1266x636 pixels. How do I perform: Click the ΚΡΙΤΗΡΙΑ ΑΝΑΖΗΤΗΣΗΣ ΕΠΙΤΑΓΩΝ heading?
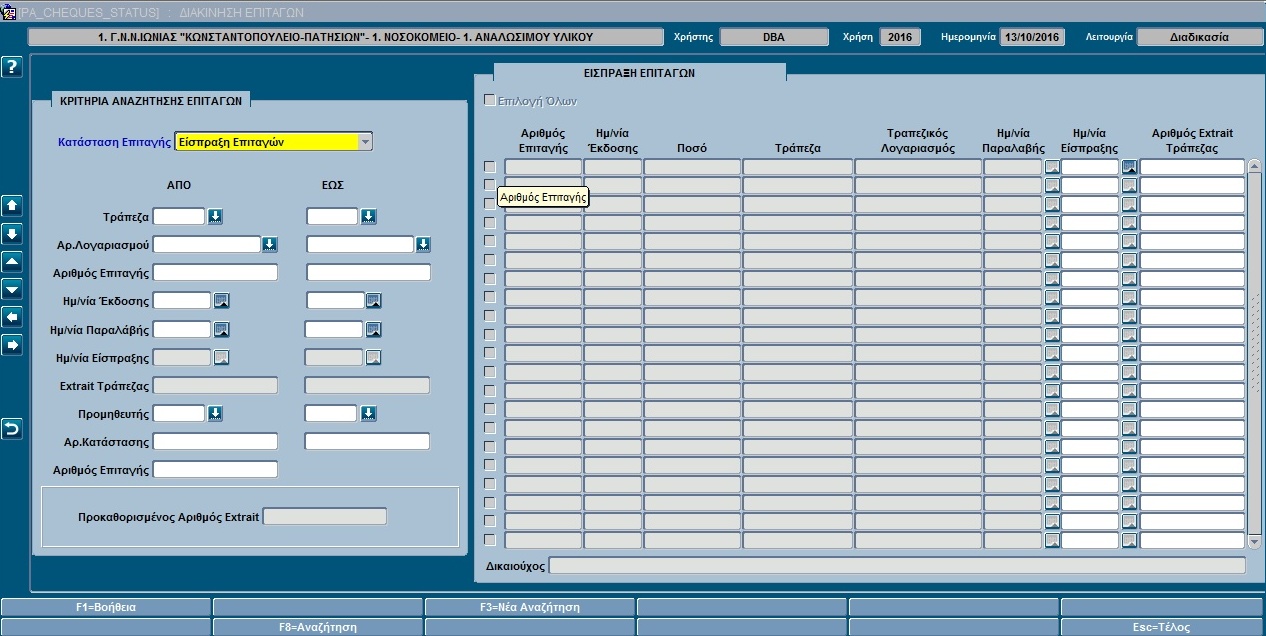(x=151, y=100)
